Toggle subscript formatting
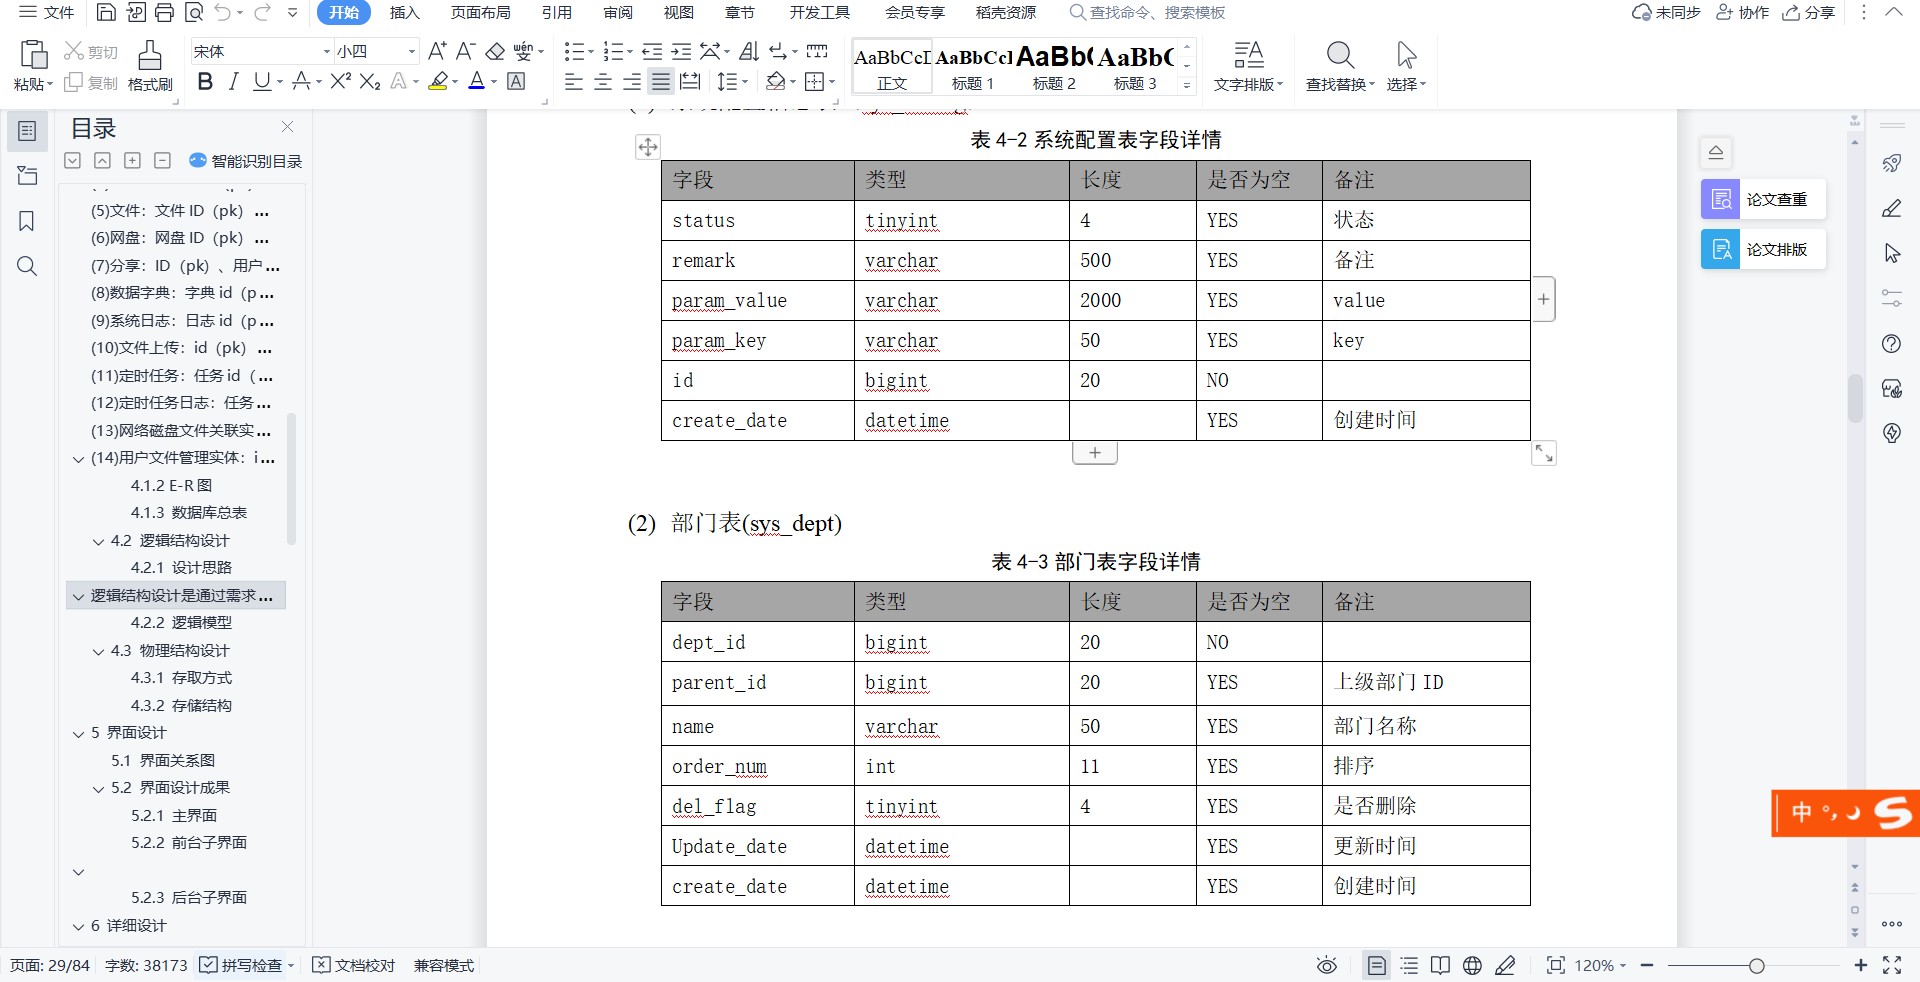 tap(370, 82)
